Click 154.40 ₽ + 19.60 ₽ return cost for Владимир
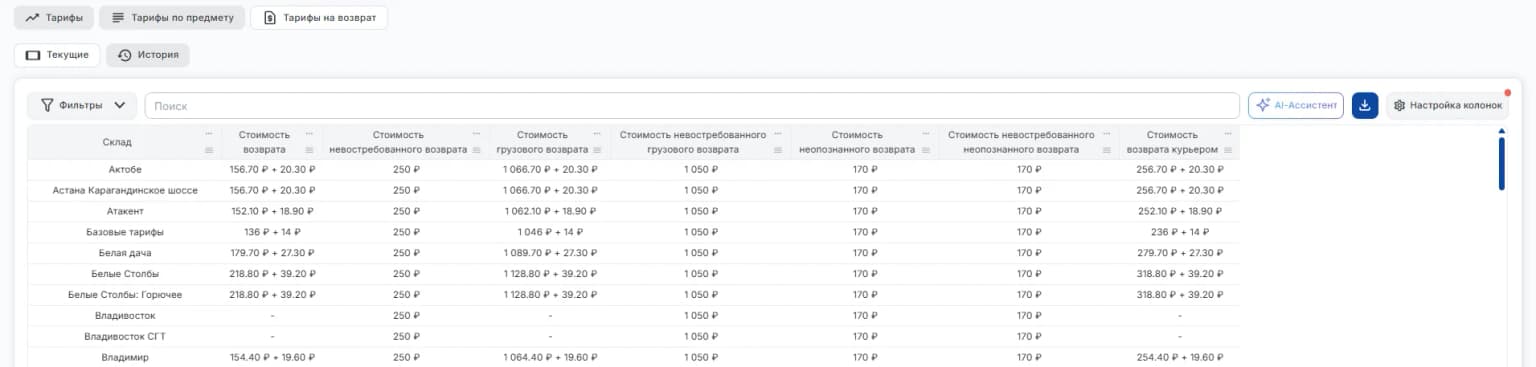 coord(273,357)
